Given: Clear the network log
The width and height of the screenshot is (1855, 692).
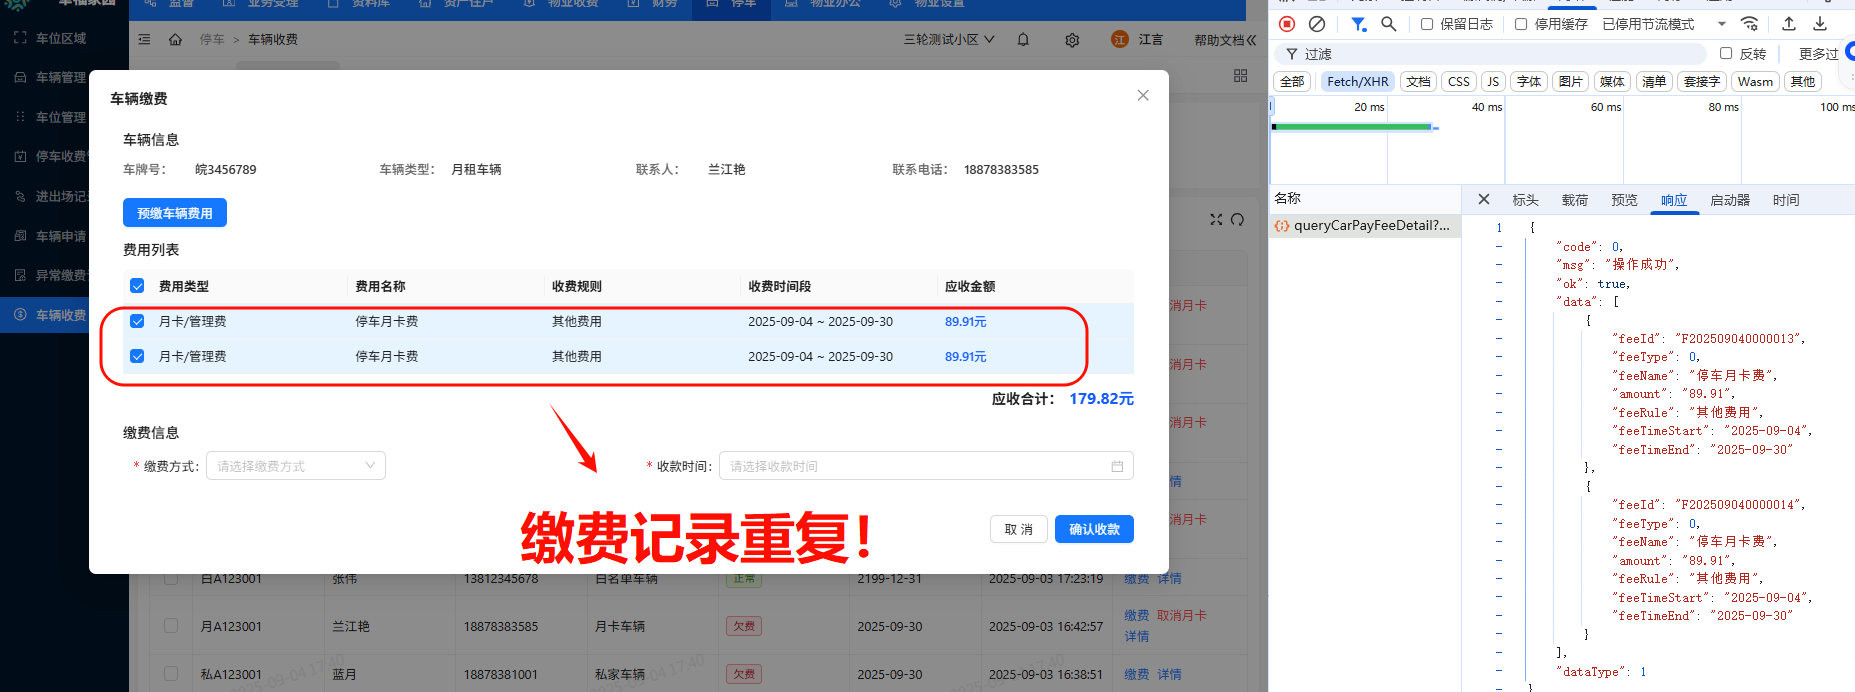Looking at the screenshot, I should 1317,24.
